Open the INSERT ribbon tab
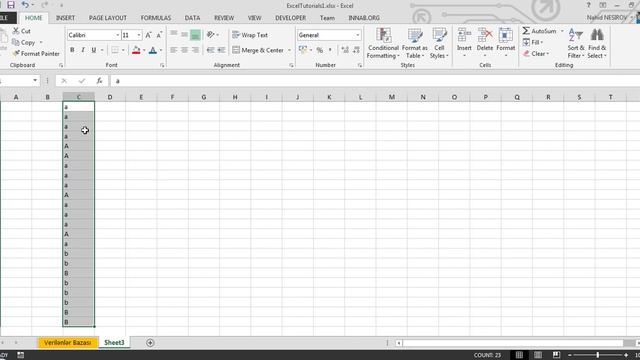The image size is (640, 360). (65, 18)
